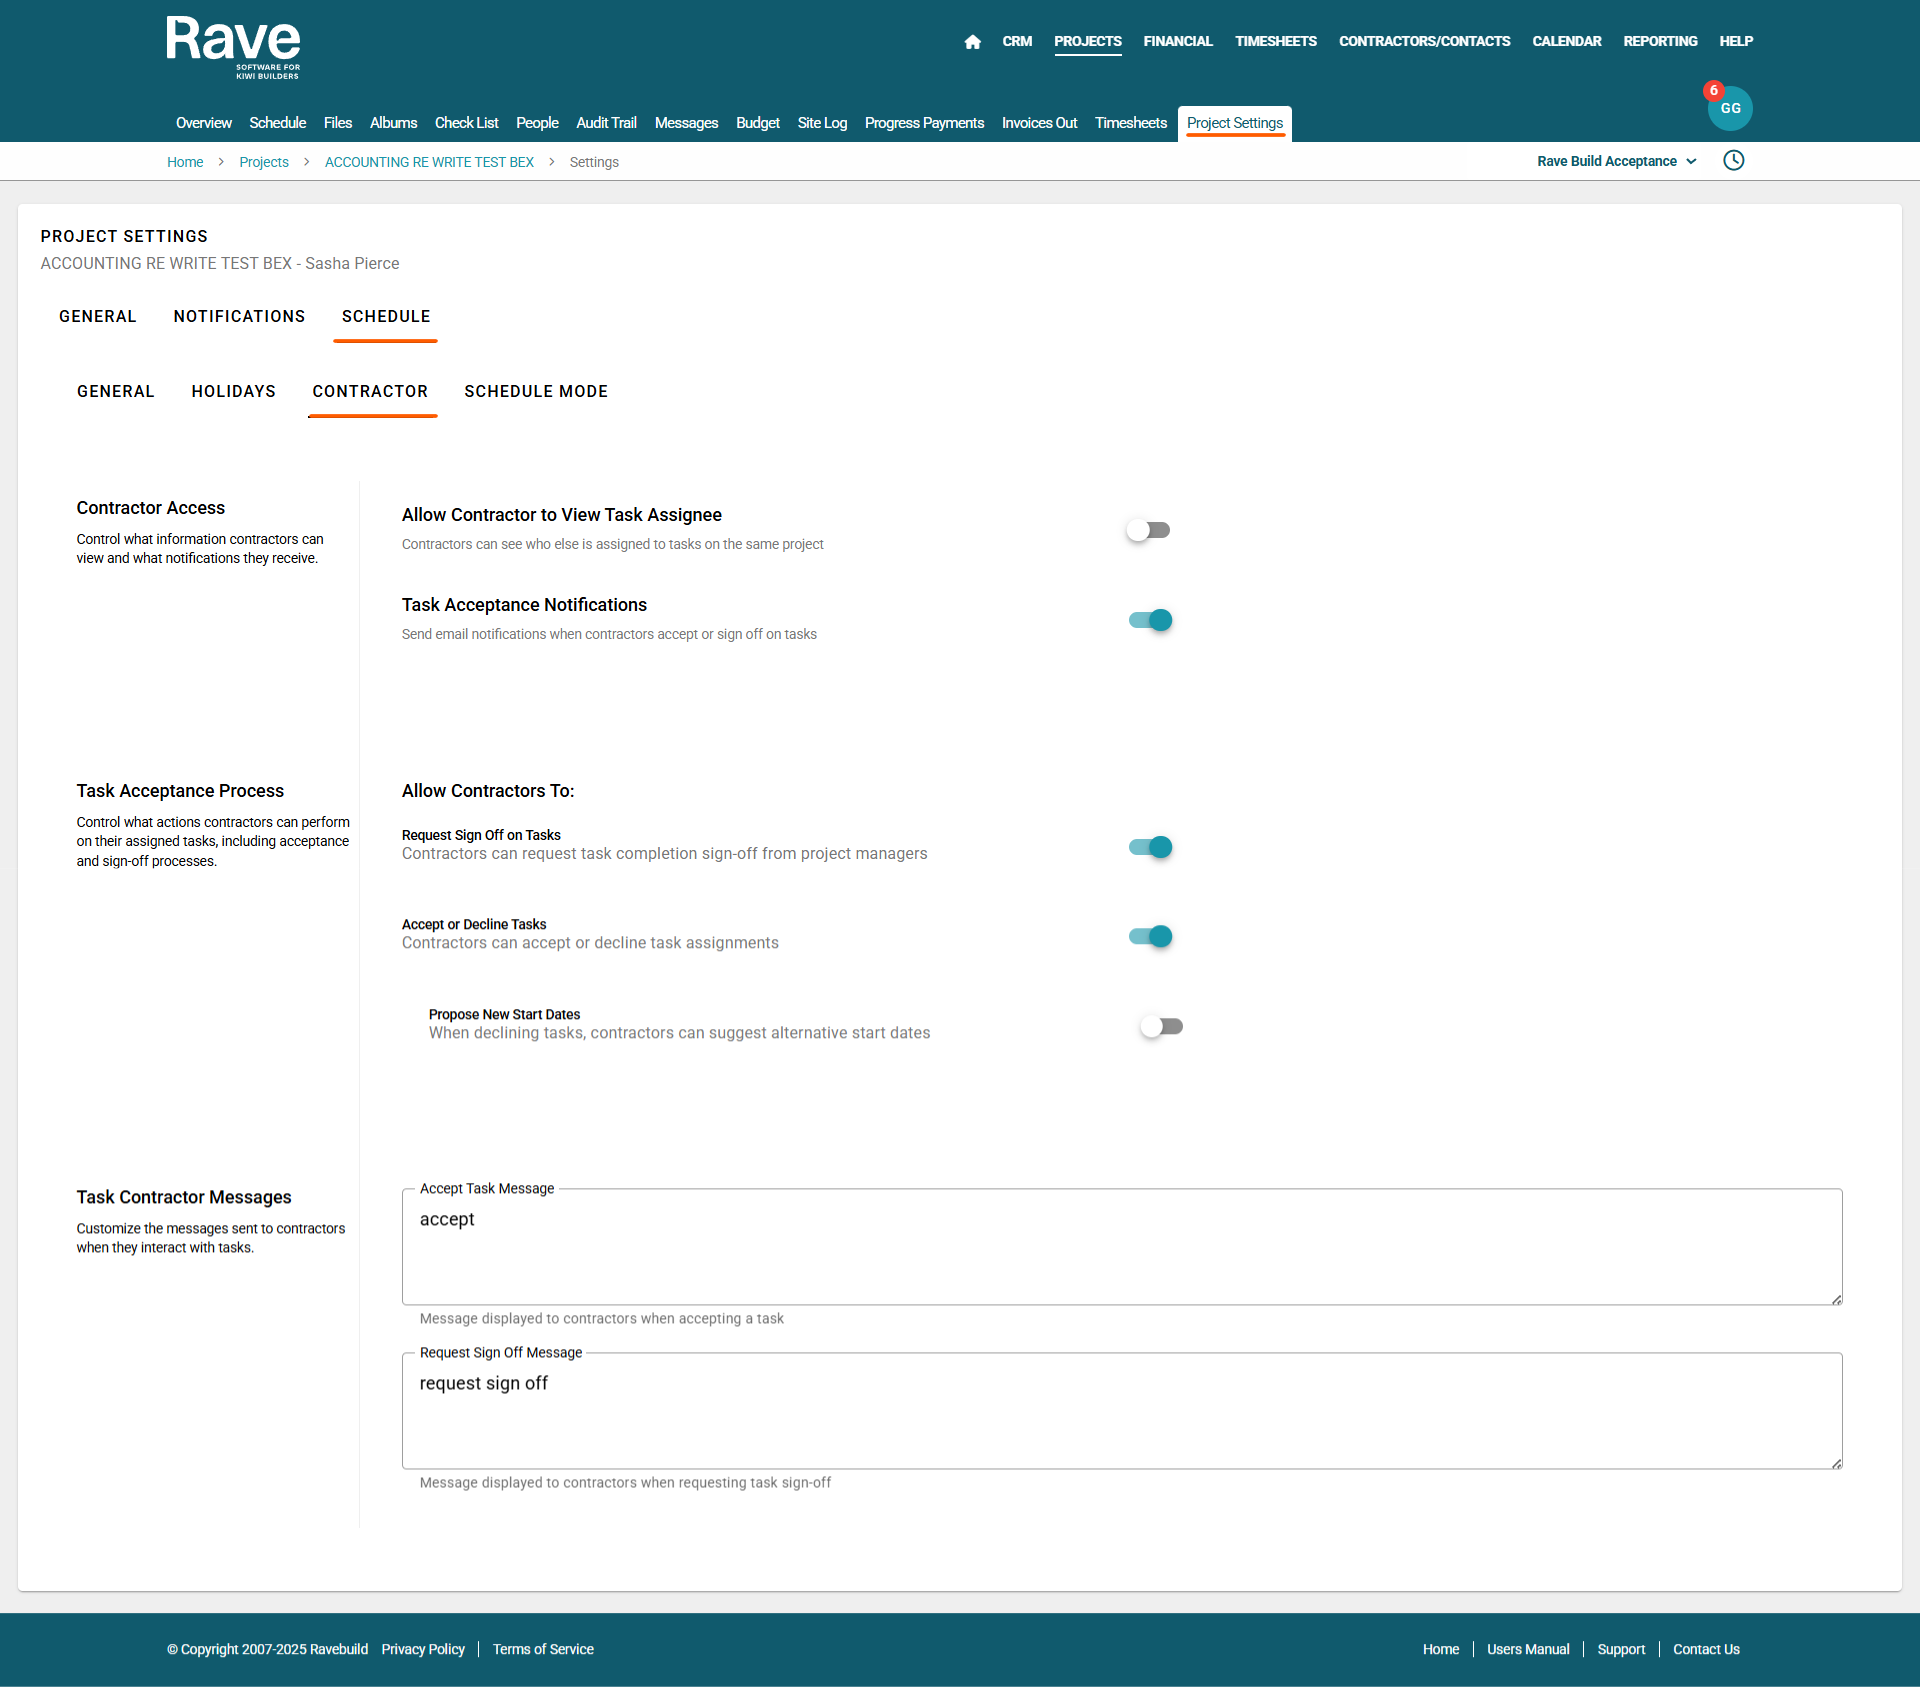Viewport: 1920px width, 1690px height.
Task: Click the red notification badge showing 6
Action: point(1713,90)
